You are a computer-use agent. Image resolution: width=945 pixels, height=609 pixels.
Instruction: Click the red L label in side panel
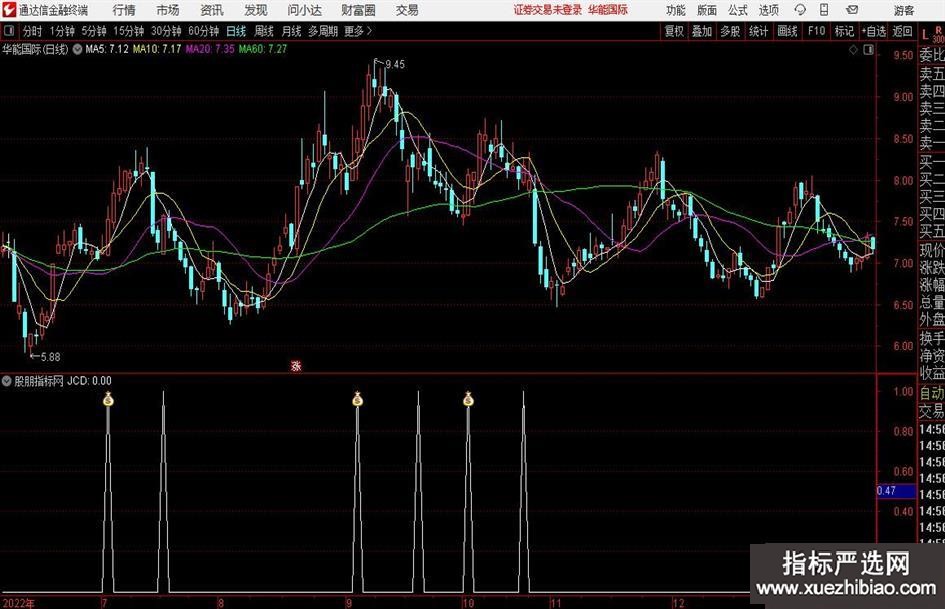click(925, 35)
